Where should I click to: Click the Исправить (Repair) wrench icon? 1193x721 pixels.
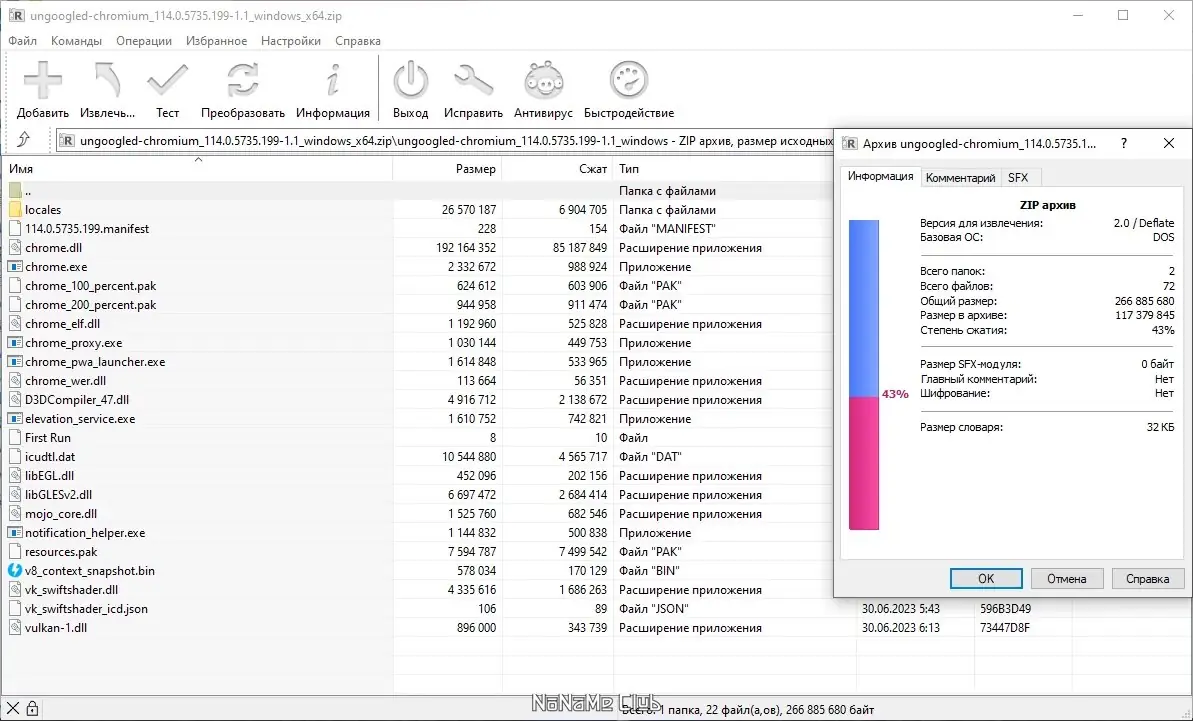pyautogui.click(x=473, y=79)
